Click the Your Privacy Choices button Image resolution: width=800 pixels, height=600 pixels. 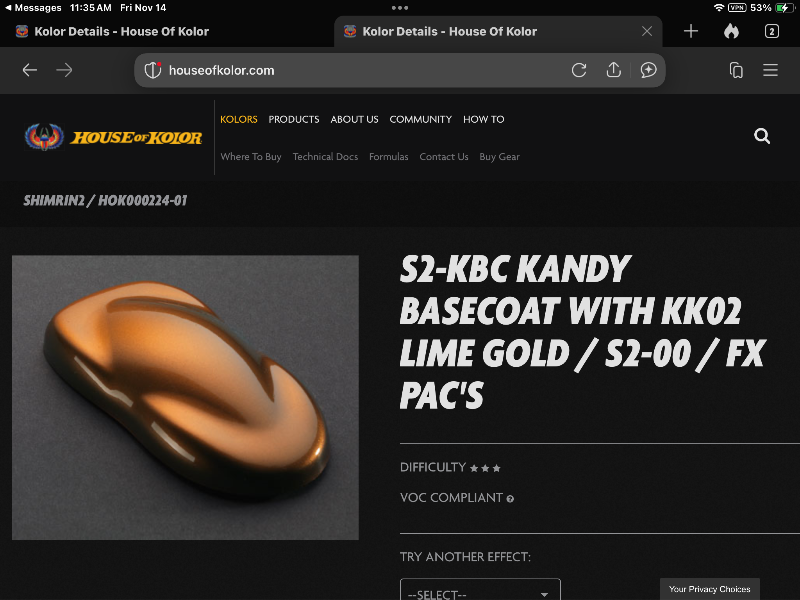710,589
